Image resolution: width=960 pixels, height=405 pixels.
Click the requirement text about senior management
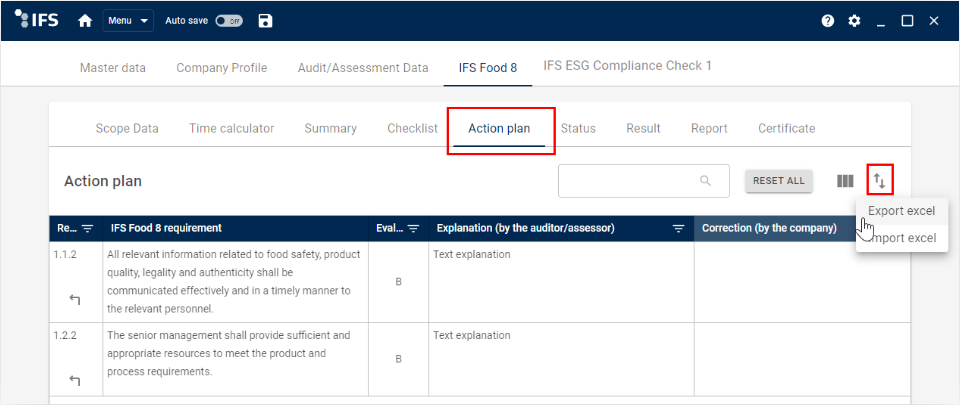pyautogui.click(x=229, y=354)
